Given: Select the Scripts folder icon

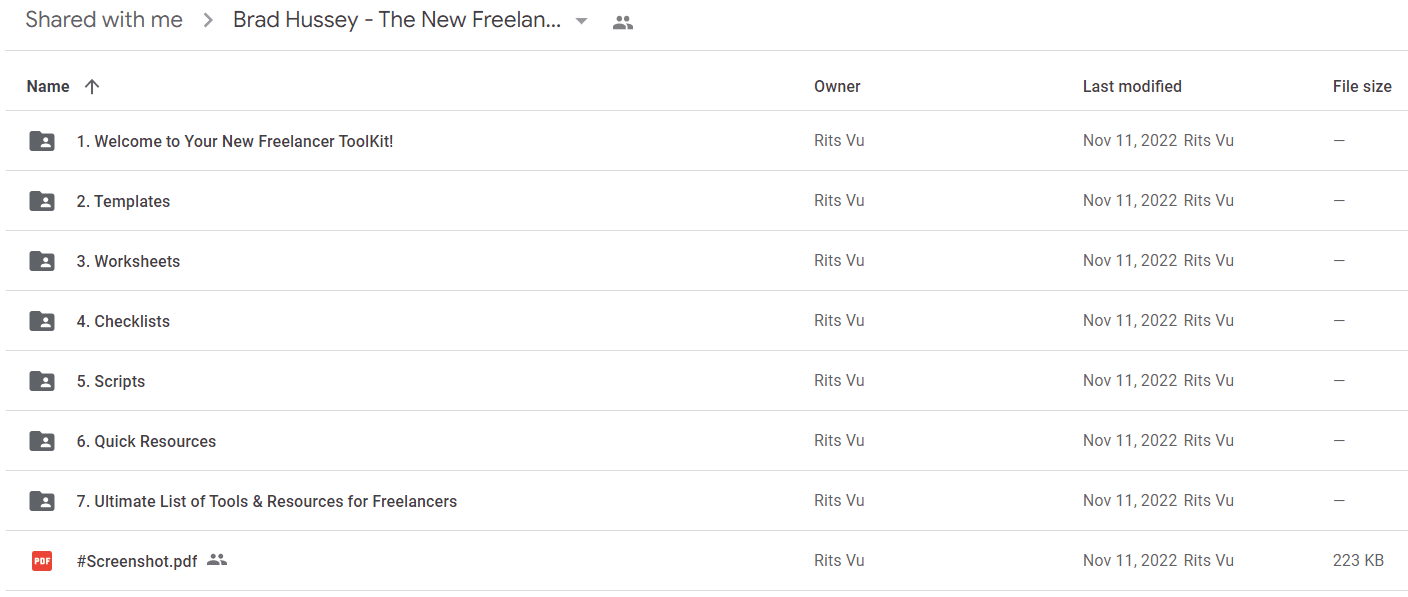Looking at the screenshot, I should click(42, 381).
